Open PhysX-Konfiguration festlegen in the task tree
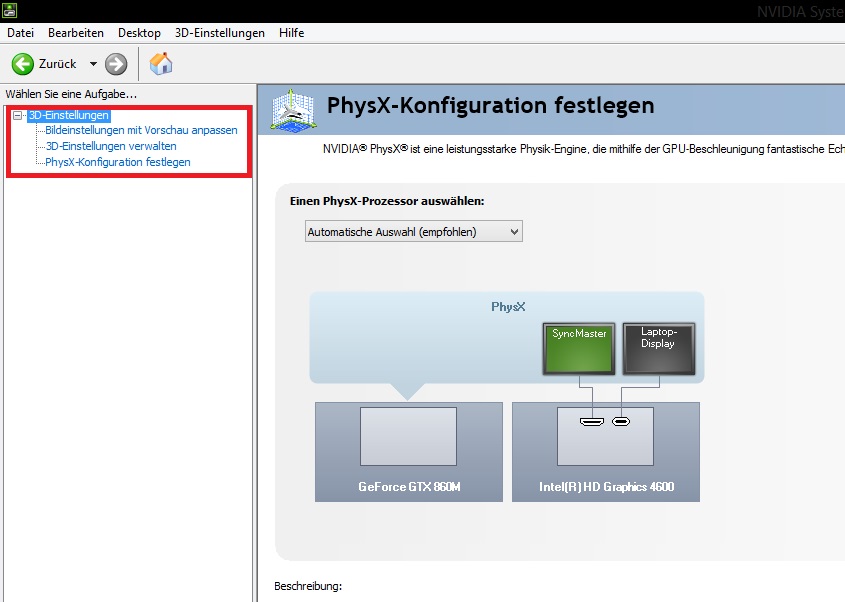 click(117, 162)
